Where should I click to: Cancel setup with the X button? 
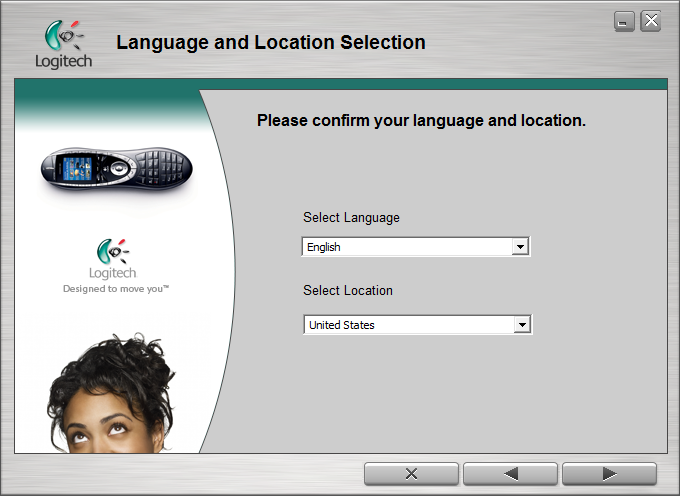(411, 474)
